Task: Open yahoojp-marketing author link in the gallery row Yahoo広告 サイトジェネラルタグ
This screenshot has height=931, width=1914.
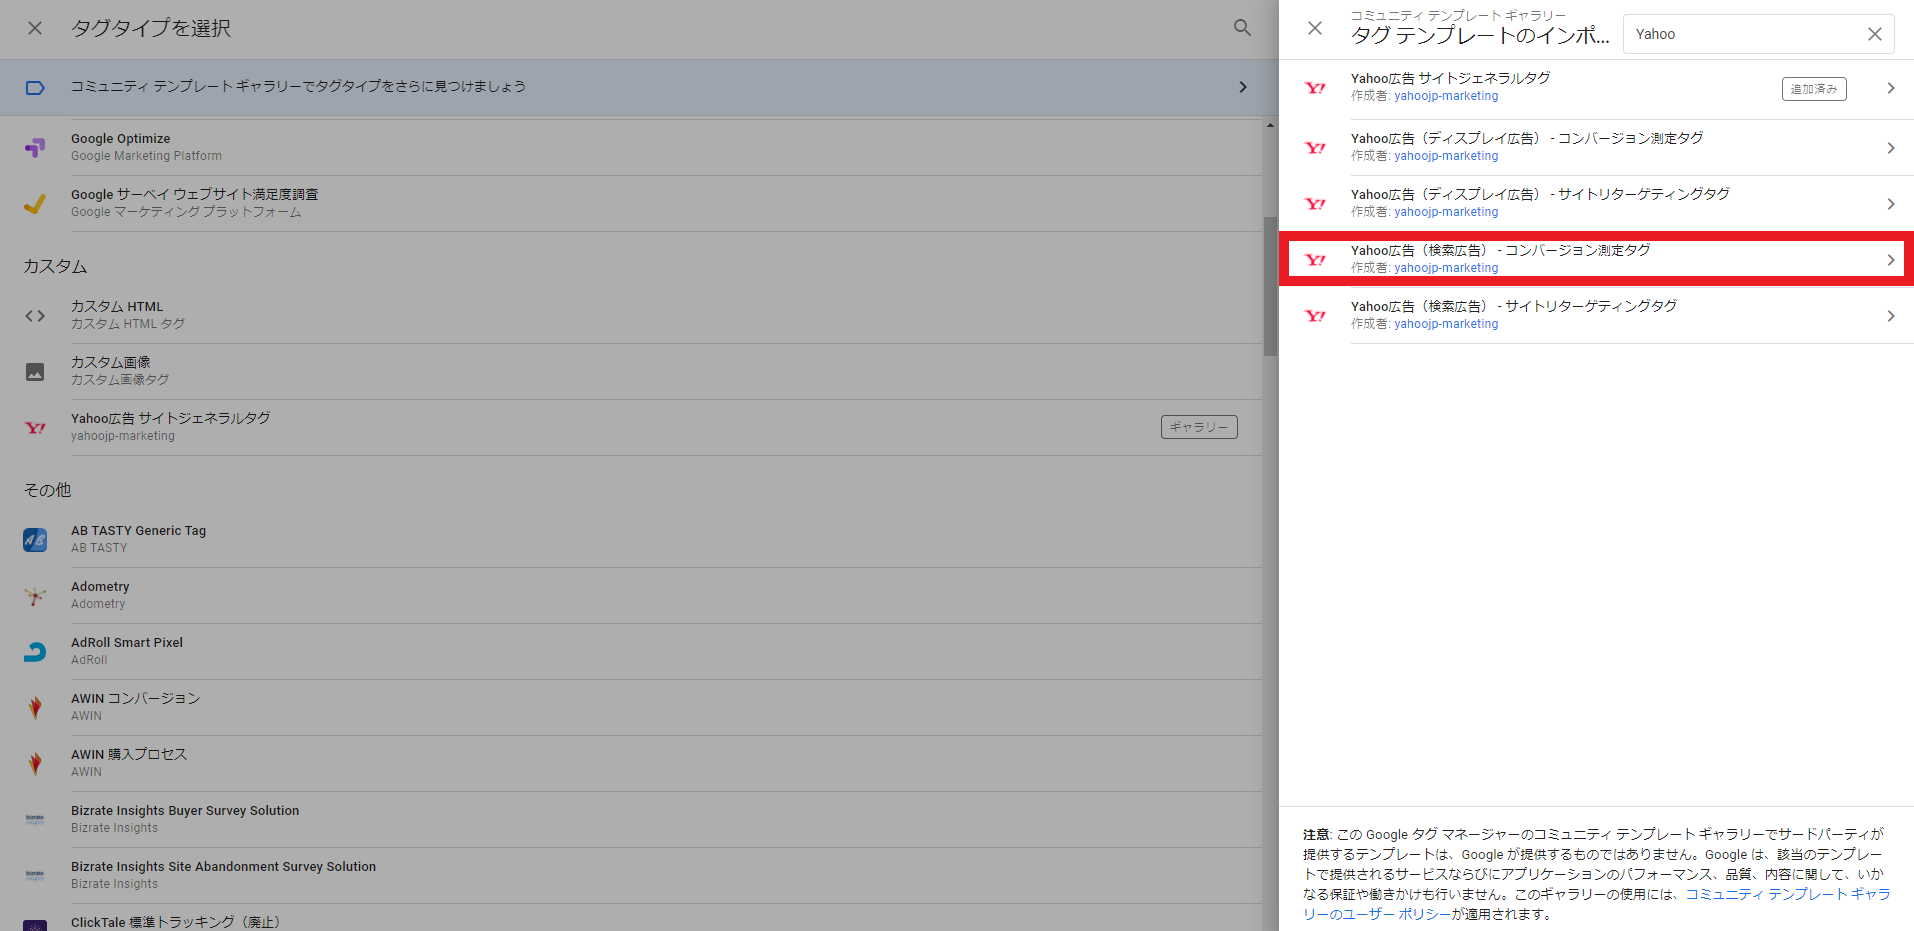Action: [x=1446, y=96]
